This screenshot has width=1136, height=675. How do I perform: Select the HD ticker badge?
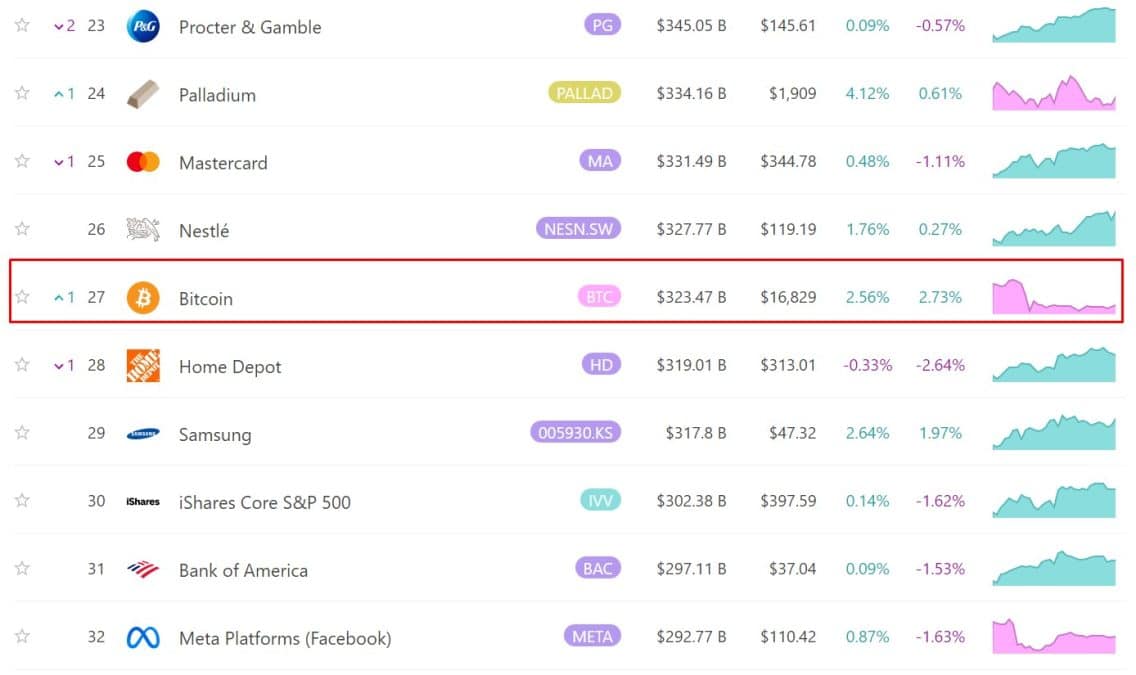(601, 364)
